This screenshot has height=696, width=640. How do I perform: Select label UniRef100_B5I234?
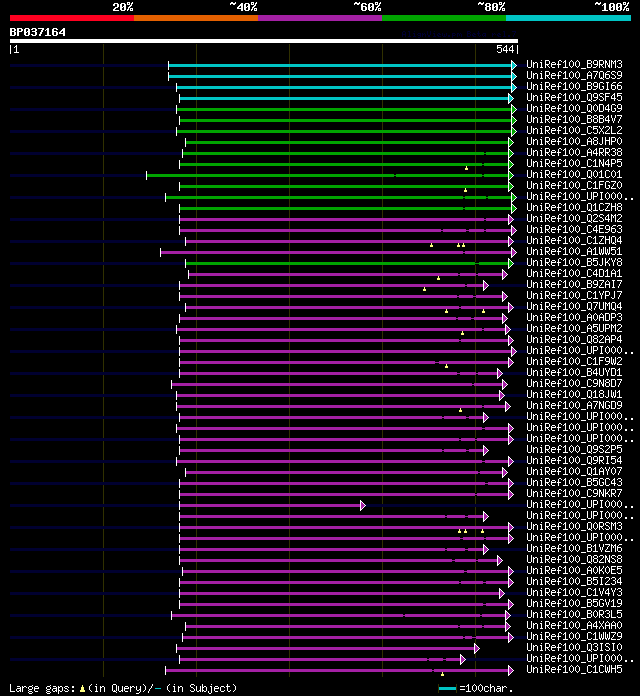click(574, 581)
